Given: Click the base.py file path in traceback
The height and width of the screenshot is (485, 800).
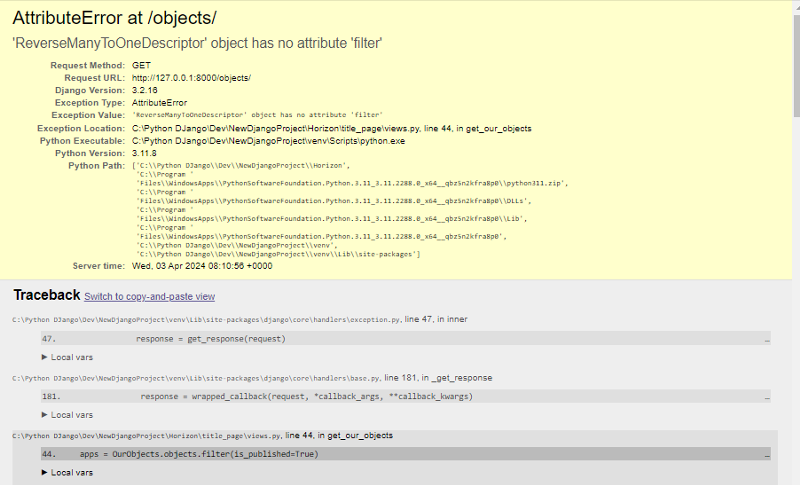Looking at the screenshot, I should (x=196, y=378).
